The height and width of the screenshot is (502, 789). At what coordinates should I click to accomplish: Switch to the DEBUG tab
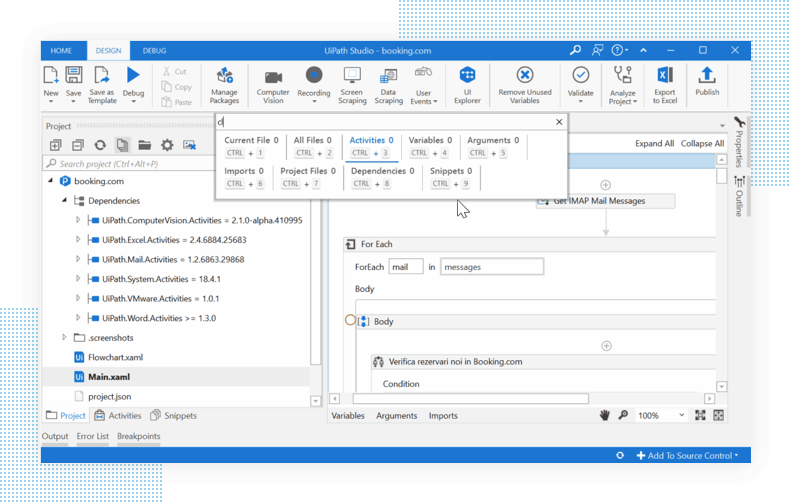154,51
